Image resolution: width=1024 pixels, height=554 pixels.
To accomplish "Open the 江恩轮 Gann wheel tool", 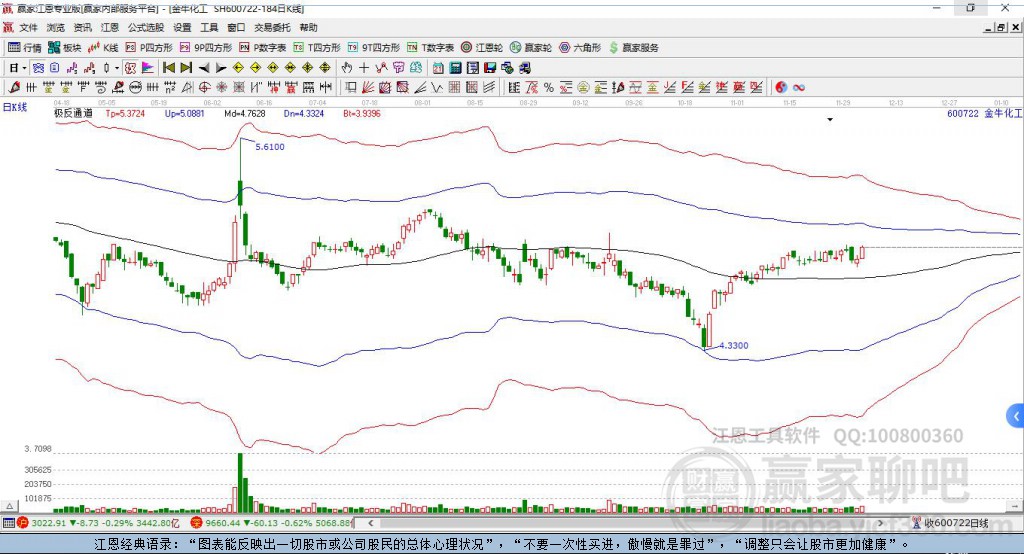I will click(x=482, y=48).
